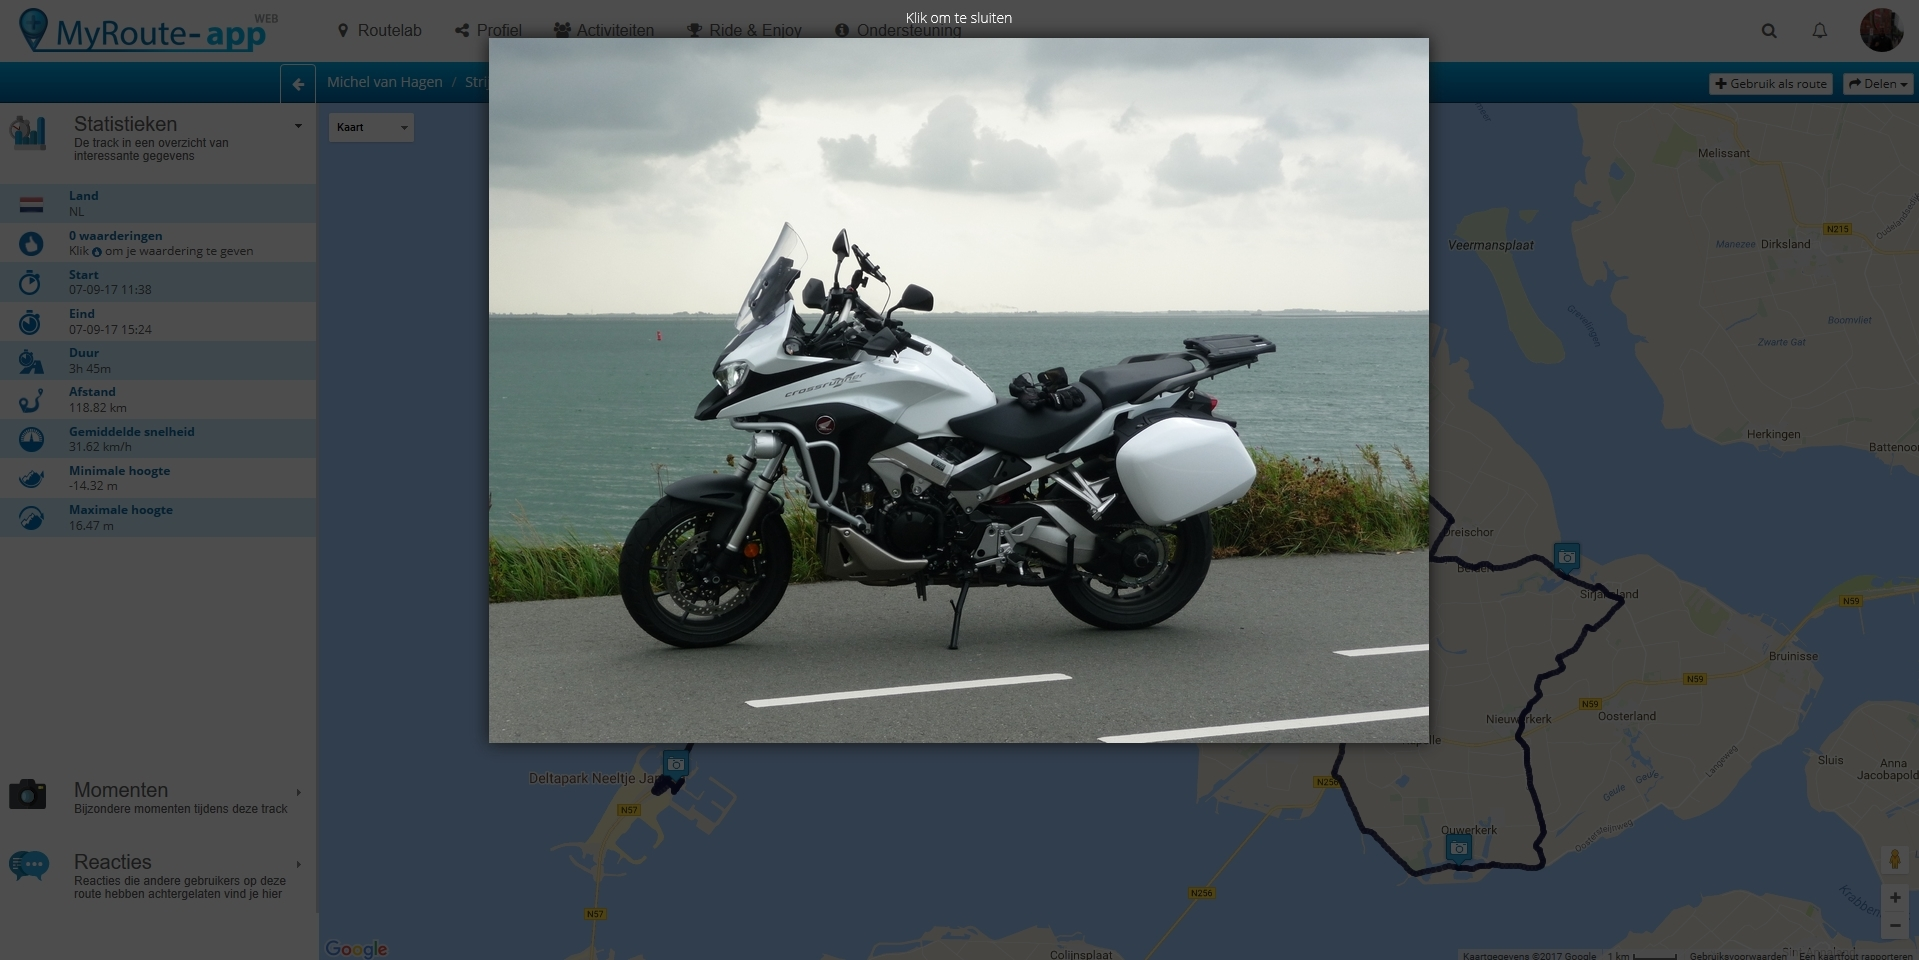Click the Eind timer icon
This screenshot has height=960, width=1919.
pyautogui.click(x=31, y=321)
